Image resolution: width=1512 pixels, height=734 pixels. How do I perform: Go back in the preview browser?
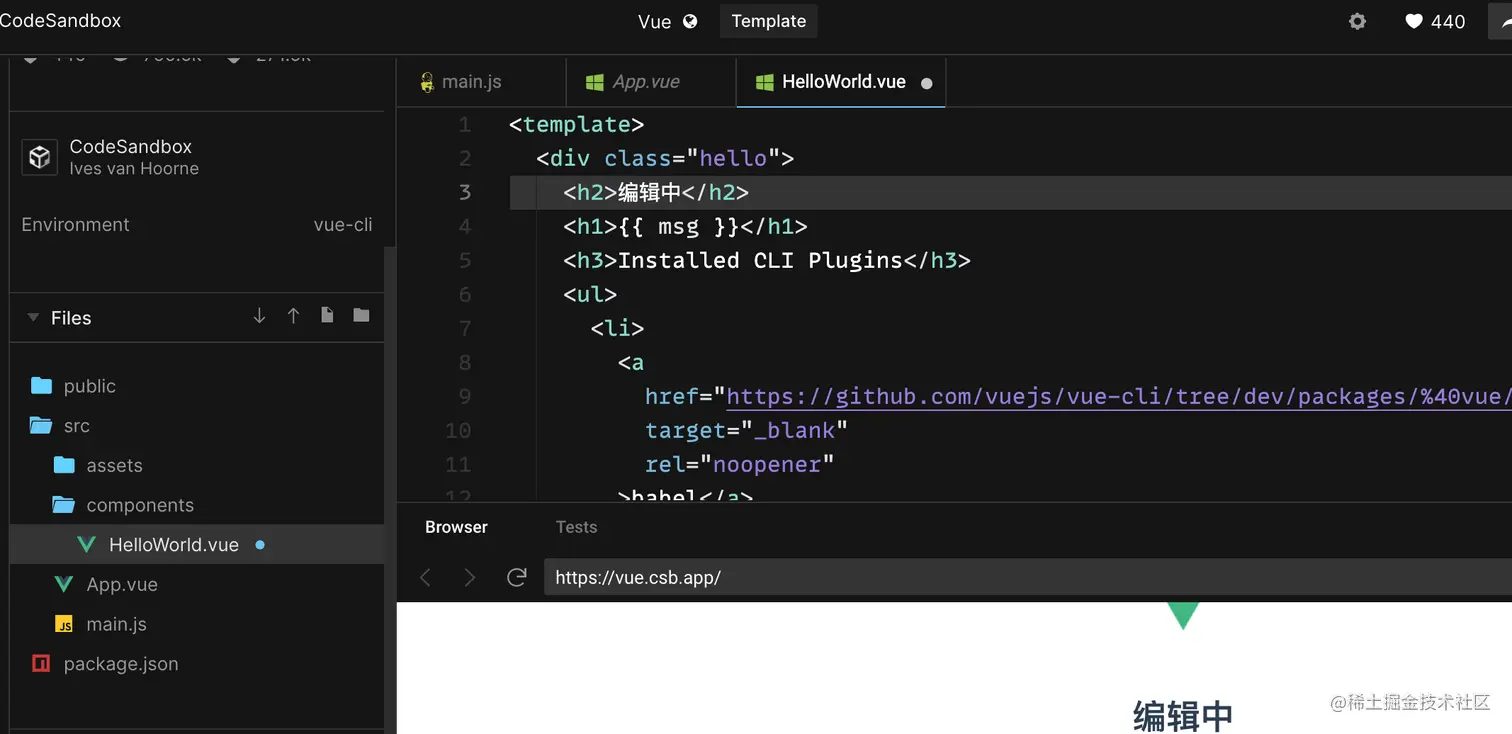tap(425, 577)
